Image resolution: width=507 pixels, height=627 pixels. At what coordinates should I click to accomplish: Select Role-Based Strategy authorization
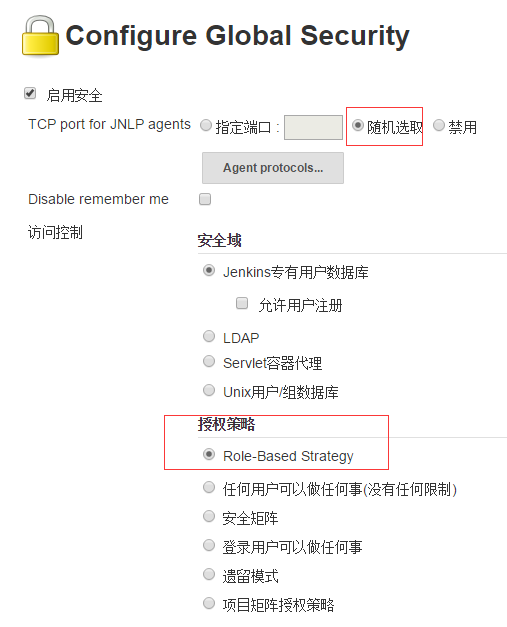[x=209, y=454]
